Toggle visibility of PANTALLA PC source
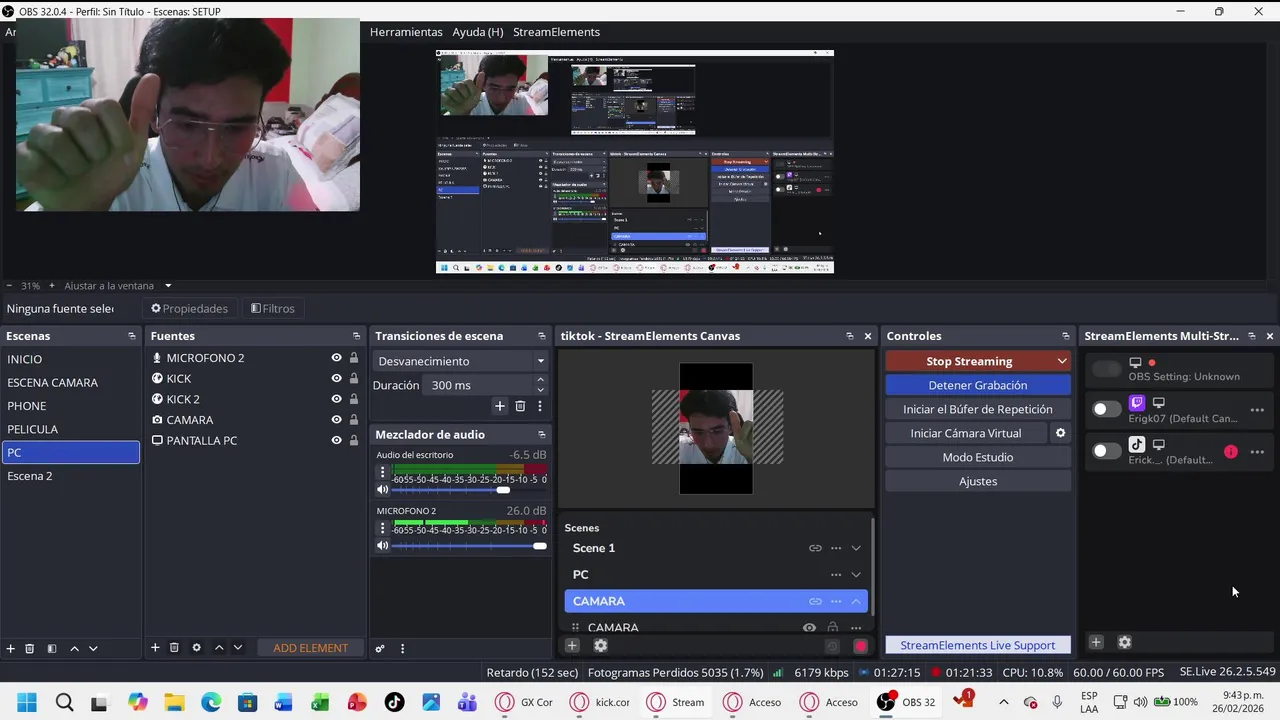 click(x=337, y=441)
